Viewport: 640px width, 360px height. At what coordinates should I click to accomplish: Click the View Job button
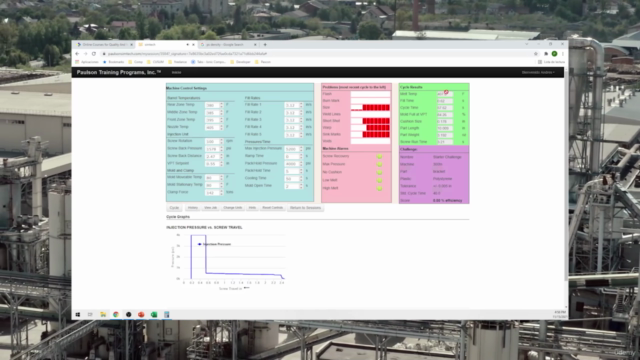coord(211,208)
